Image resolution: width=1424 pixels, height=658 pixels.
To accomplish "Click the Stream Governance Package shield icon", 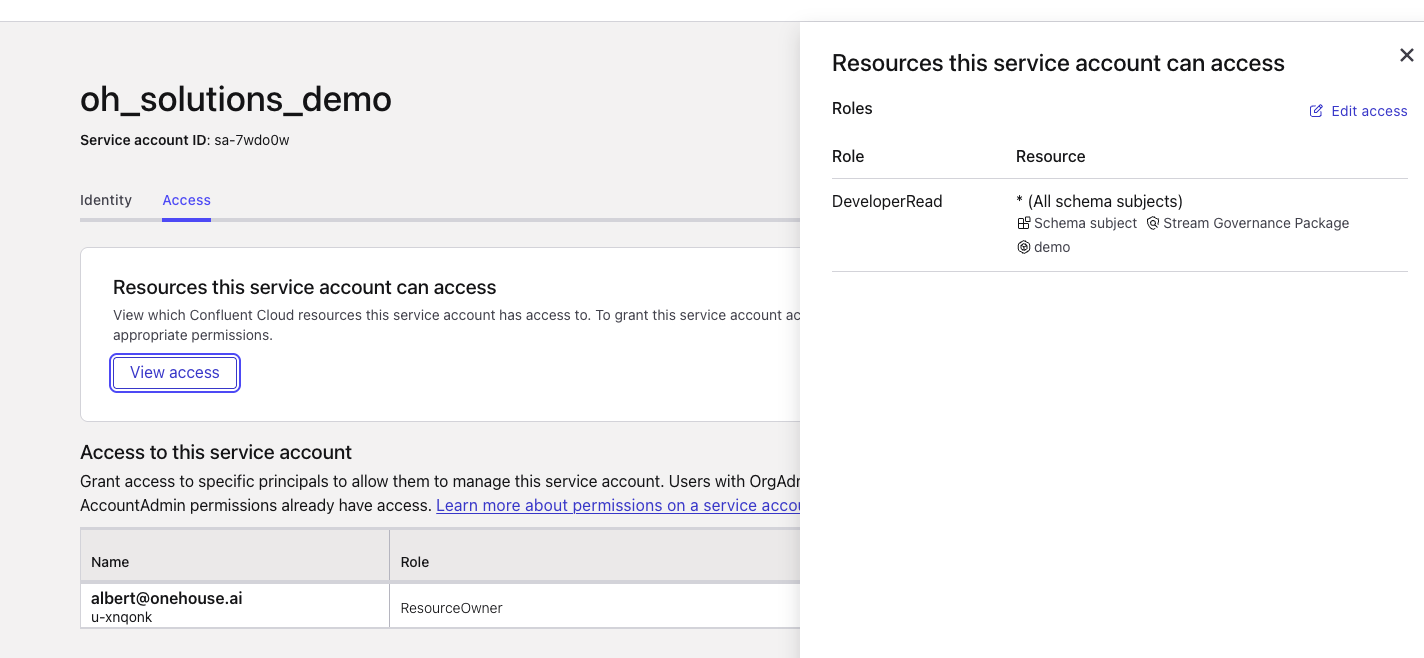I will 1153,223.
